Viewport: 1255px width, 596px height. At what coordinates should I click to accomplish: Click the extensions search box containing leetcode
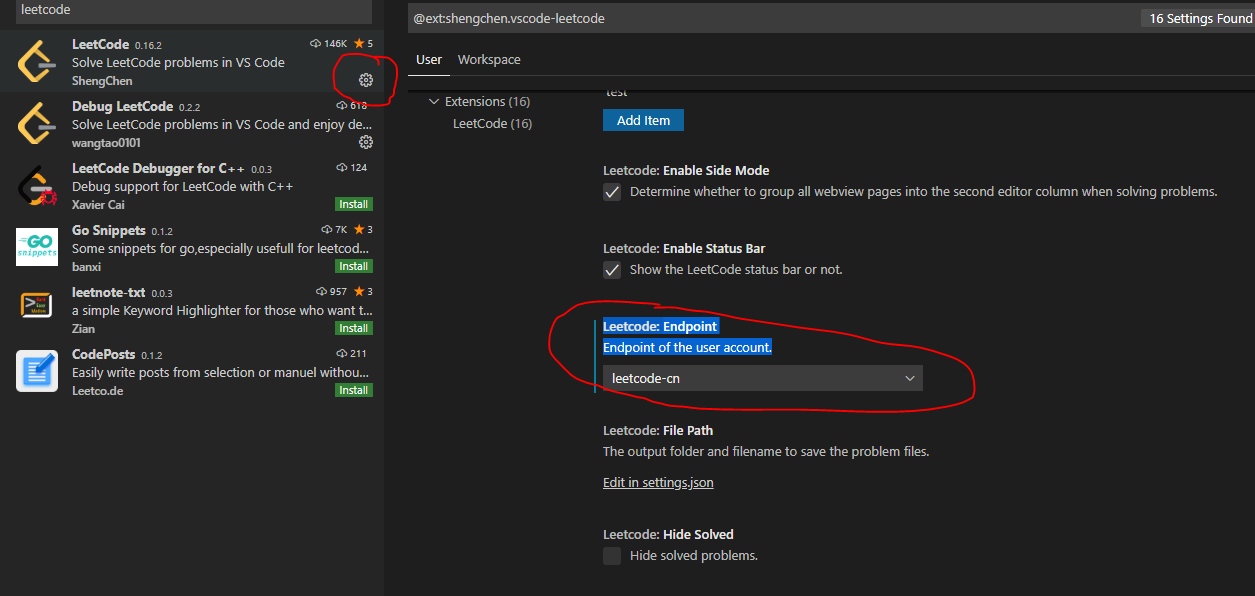190,9
